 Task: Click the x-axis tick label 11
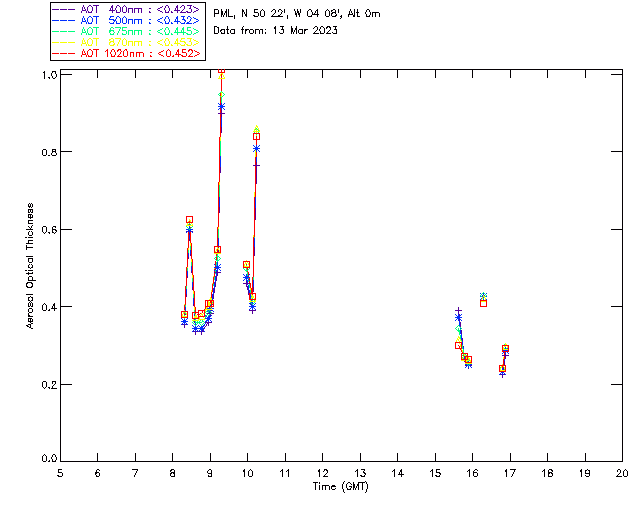(285, 474)
